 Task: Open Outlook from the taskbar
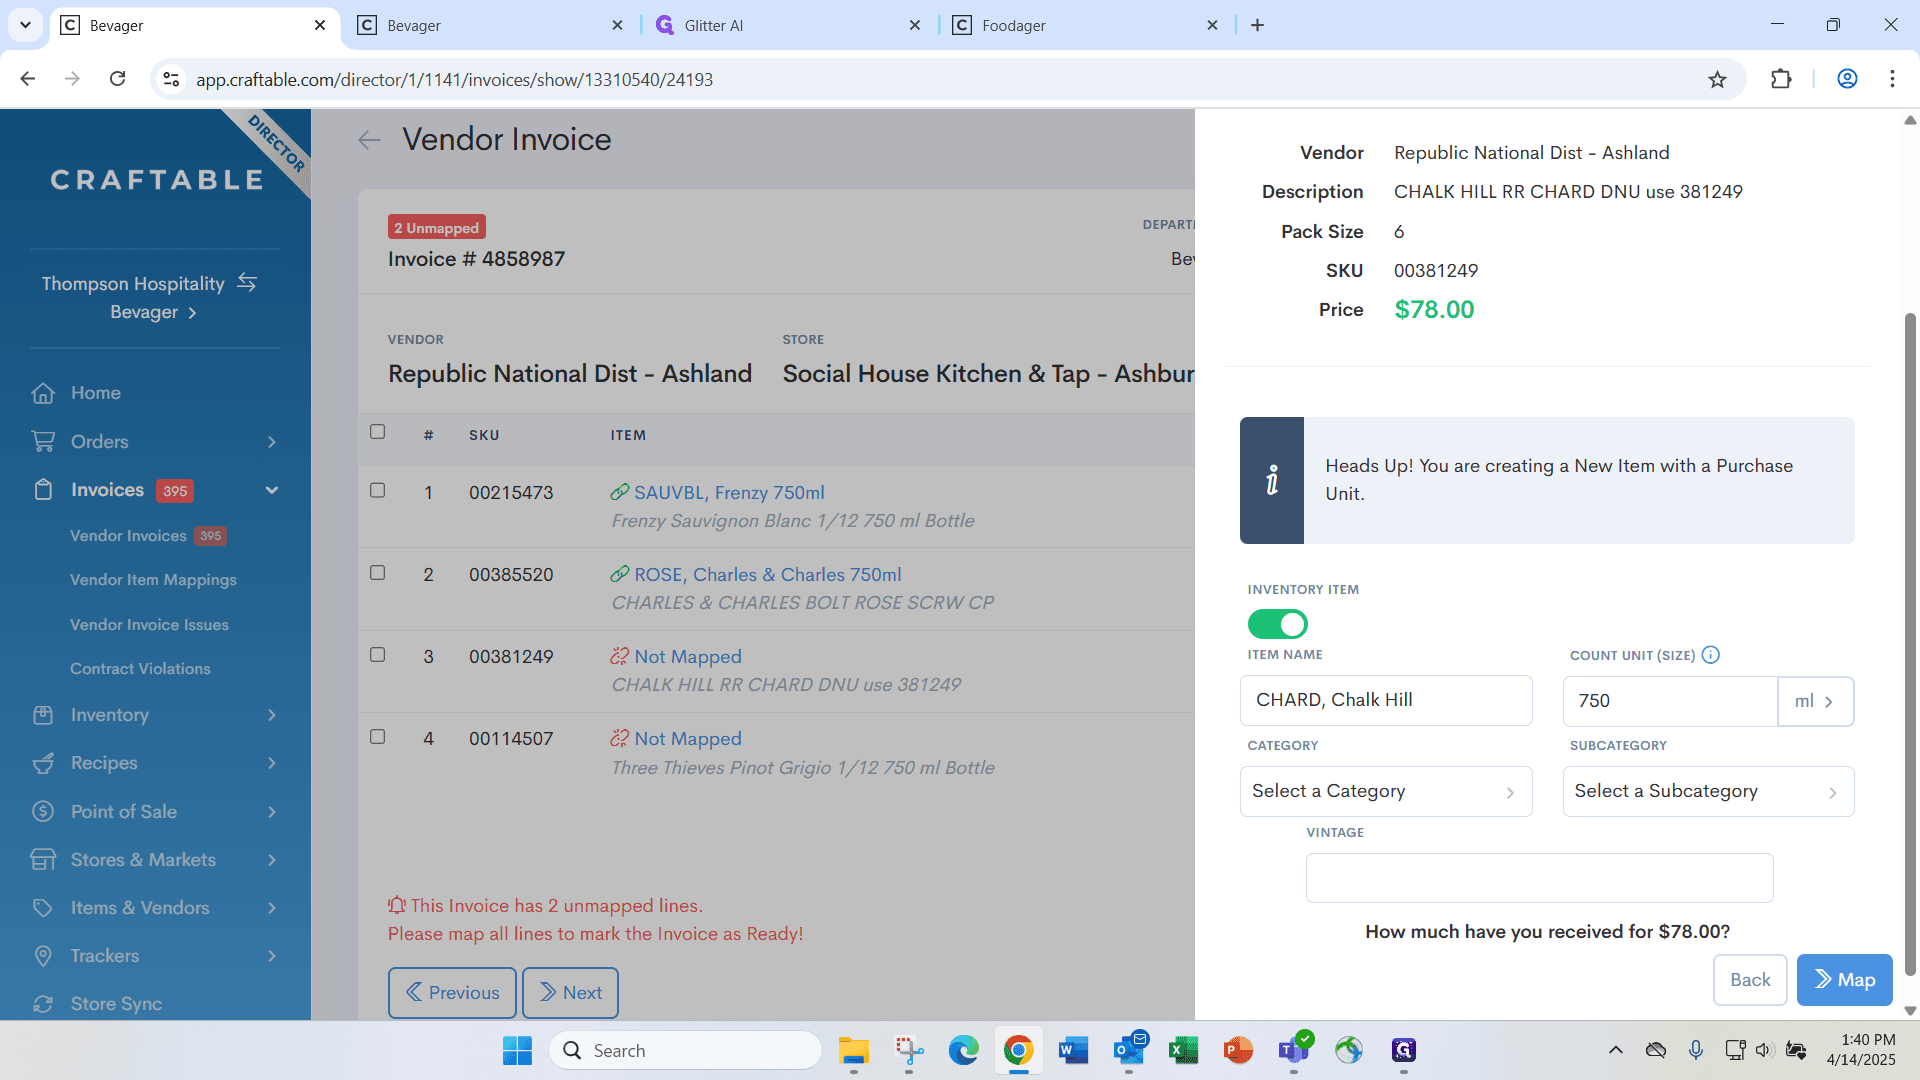pyautogui.click(x=1129, y=1051)
